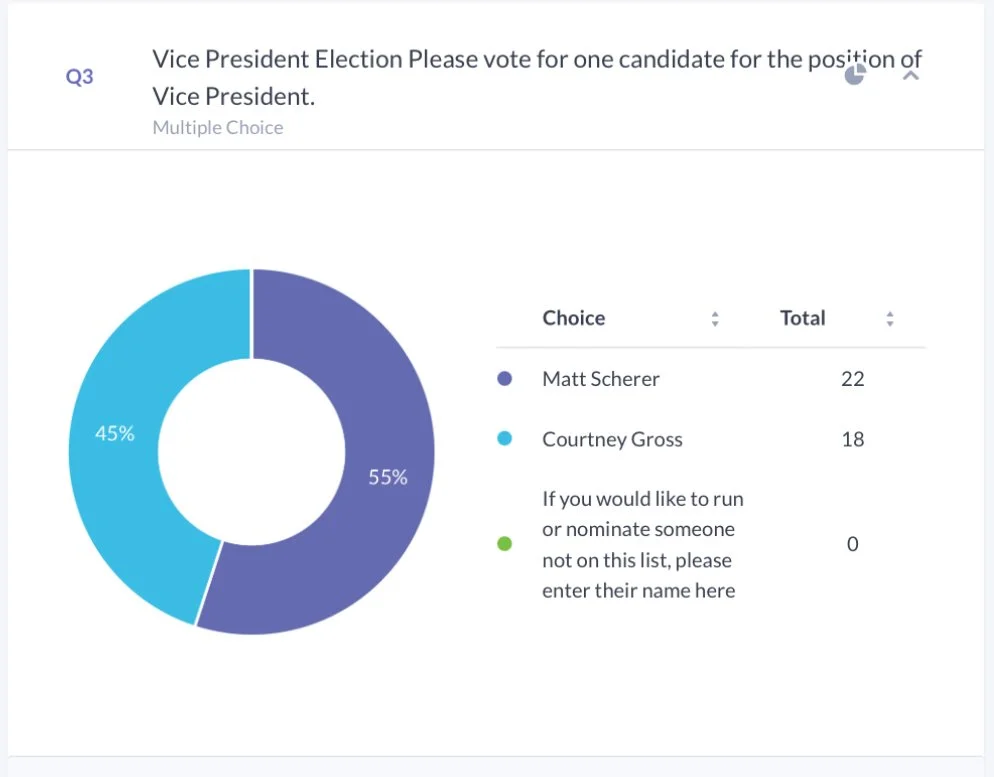Select the Courtney Gross row label

[x=612, y=439]
